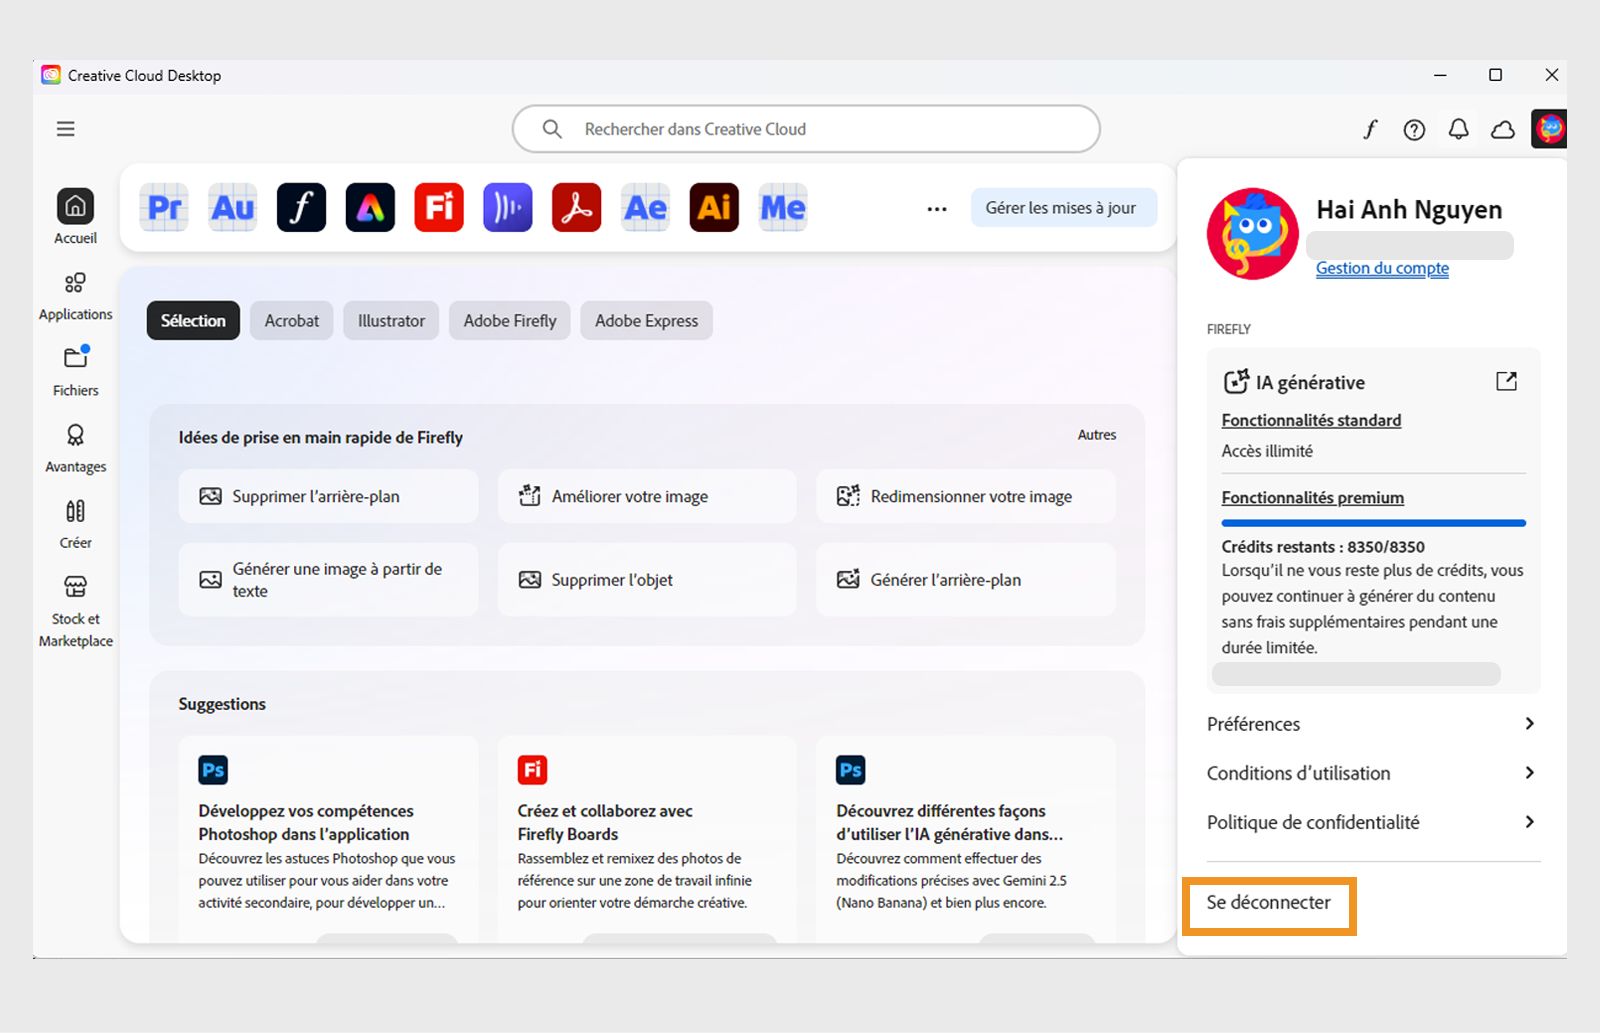Screen dimensions: 1600x1033
Task: Choose Supprimer l'arrière-plan action
Action: (x=328, y=496)
